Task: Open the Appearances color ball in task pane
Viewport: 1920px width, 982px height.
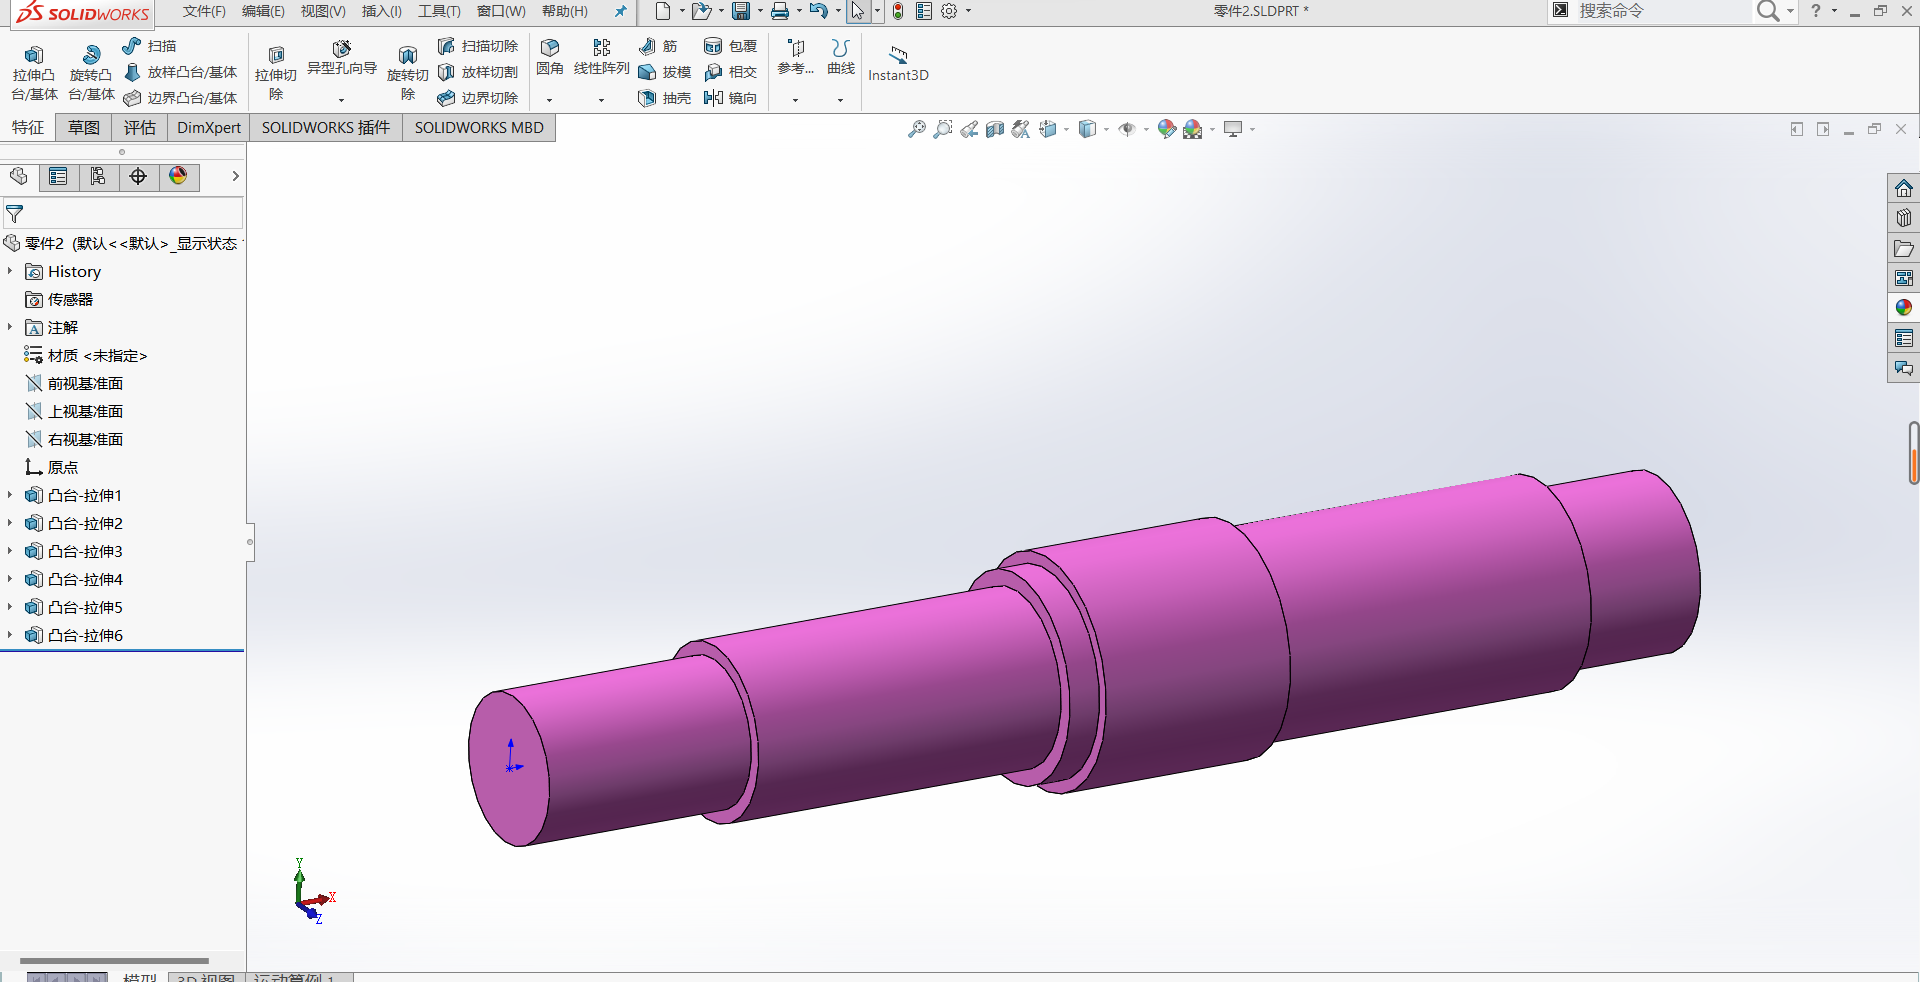Action: [1903, 308]
